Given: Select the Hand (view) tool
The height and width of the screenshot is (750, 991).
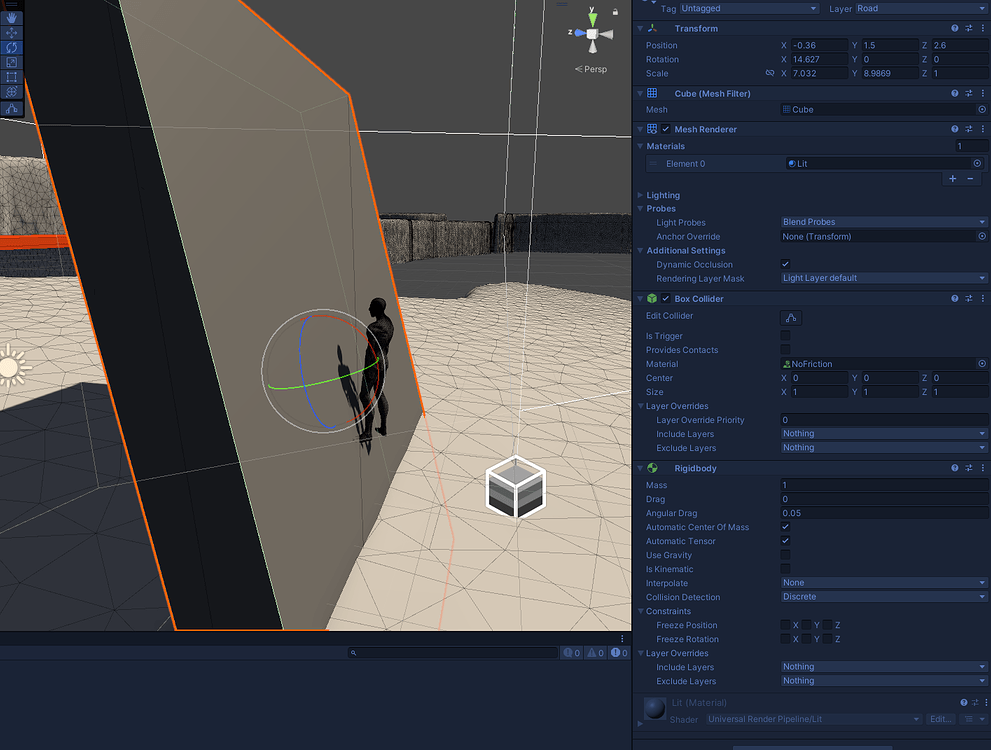Looking at the screenshot, I should (x=11, y=18).
